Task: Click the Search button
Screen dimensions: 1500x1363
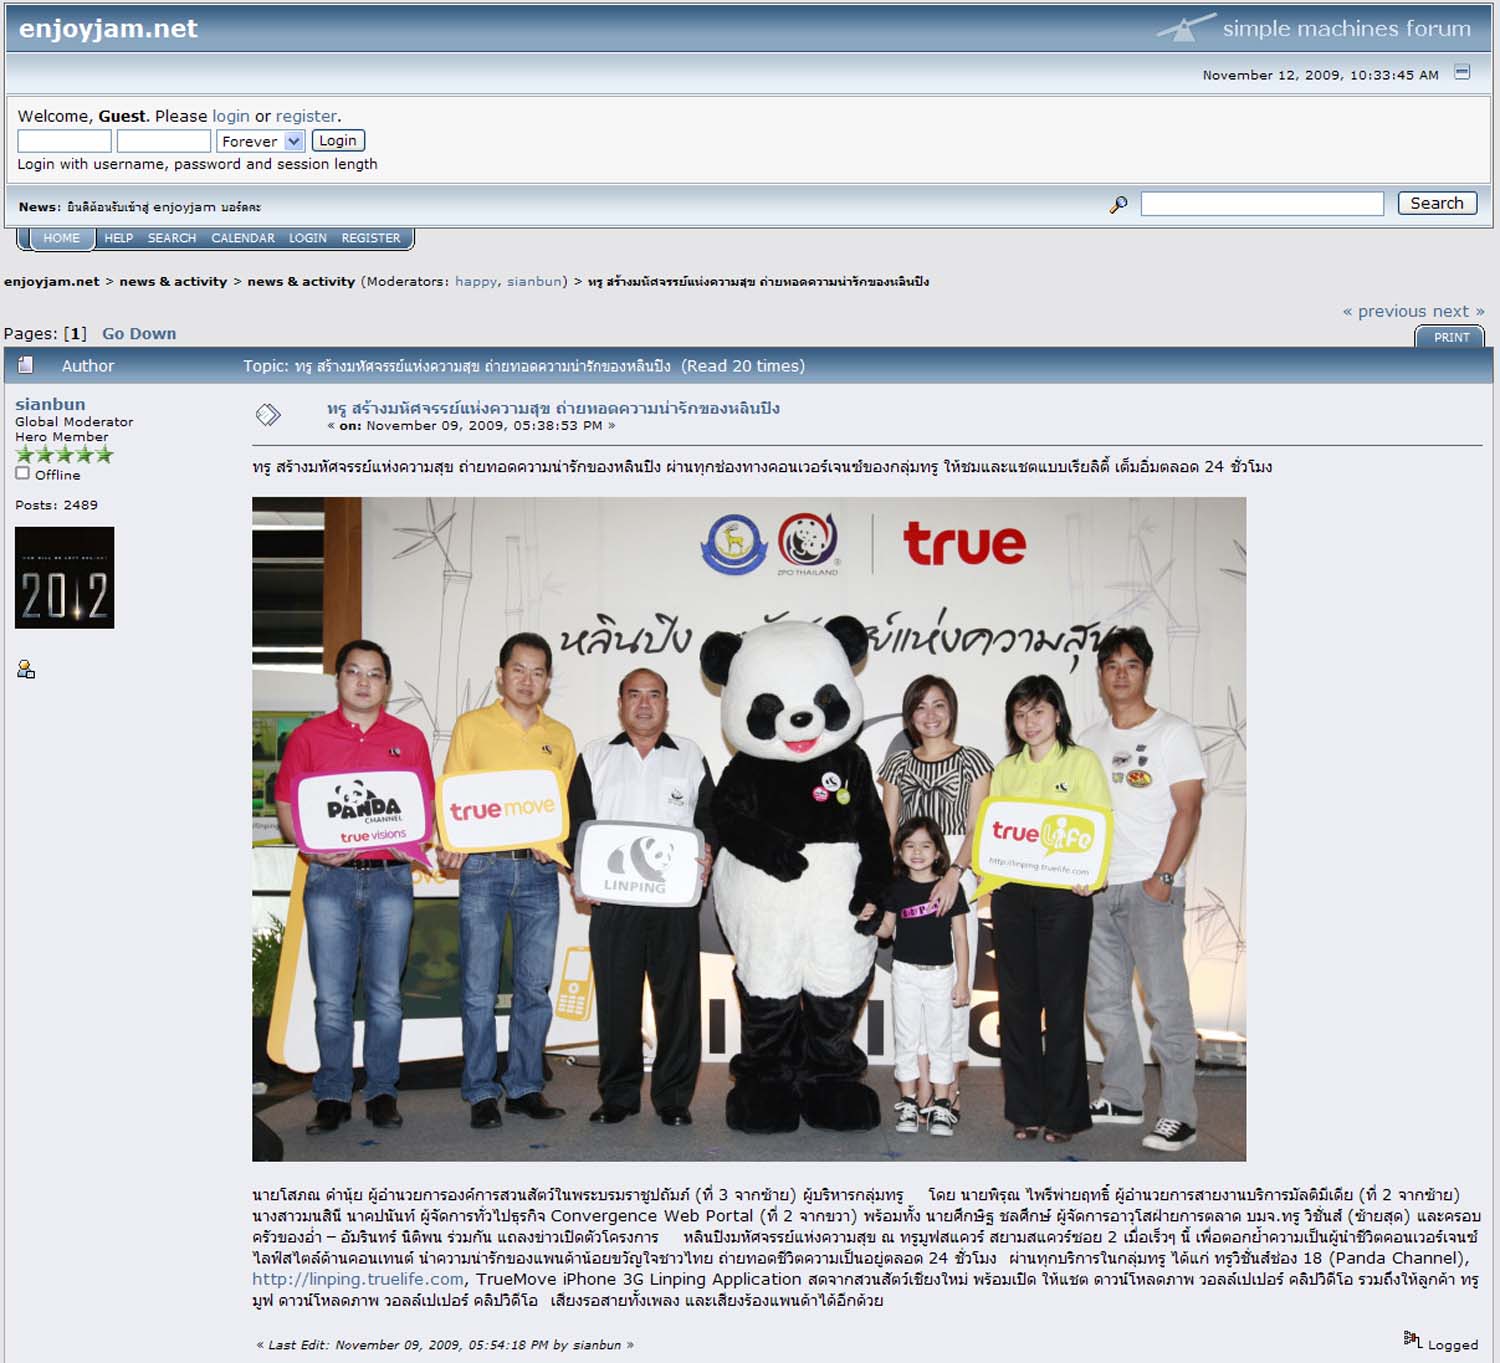Action: [x=1437, y=203]
